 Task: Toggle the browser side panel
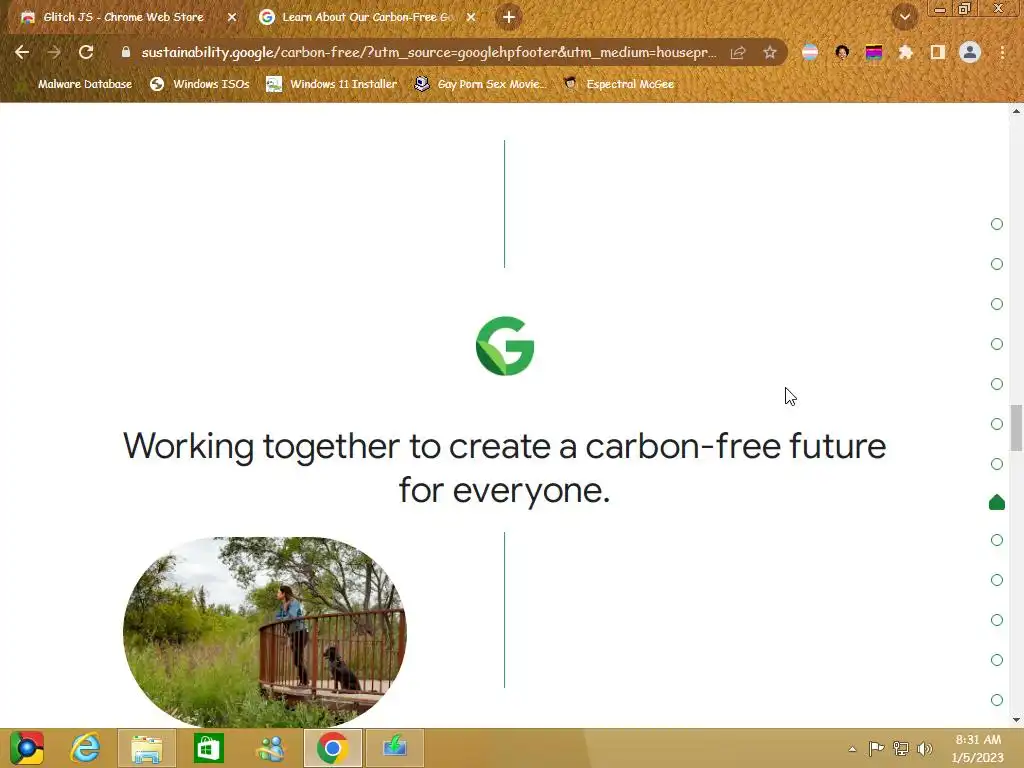938,52
